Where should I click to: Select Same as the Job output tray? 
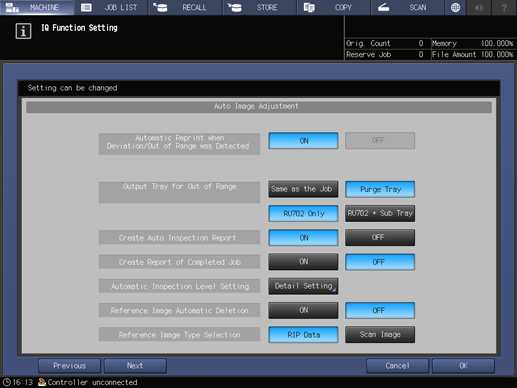click(303, 189)
